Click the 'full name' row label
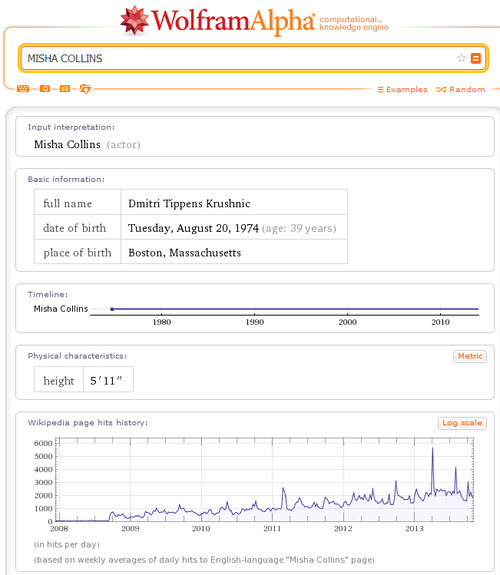Image resolution: width=500 pixels, height=575 pixels. point(67,204)
